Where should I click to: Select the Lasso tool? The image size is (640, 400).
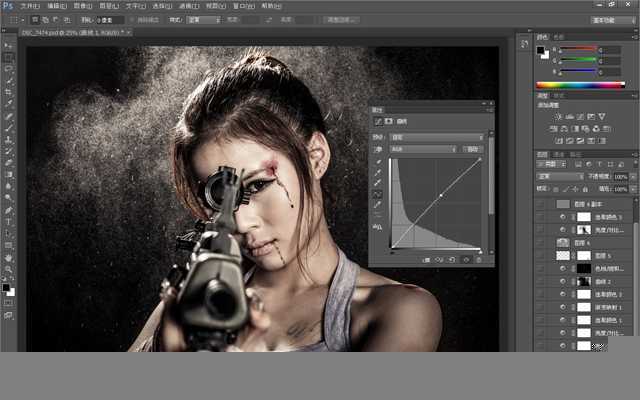click(8, 69)
